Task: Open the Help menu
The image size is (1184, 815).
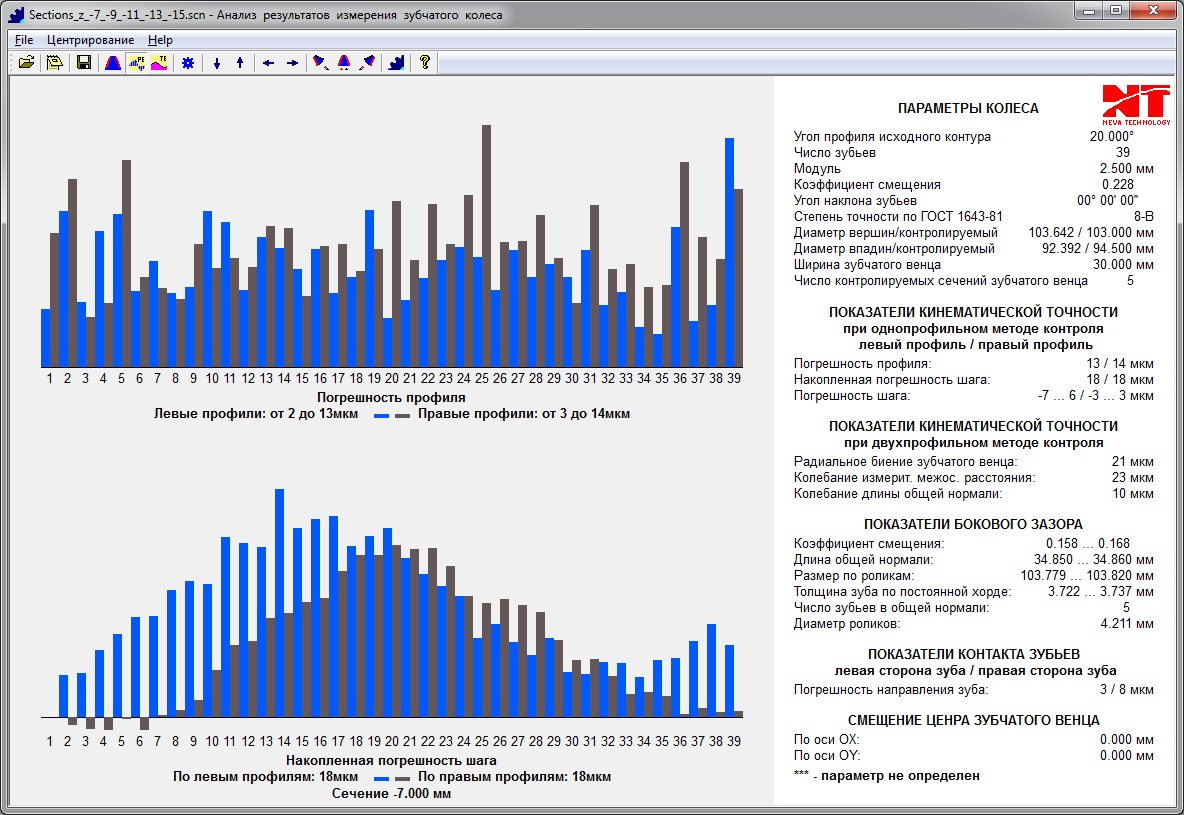Action: coord(160,40)
